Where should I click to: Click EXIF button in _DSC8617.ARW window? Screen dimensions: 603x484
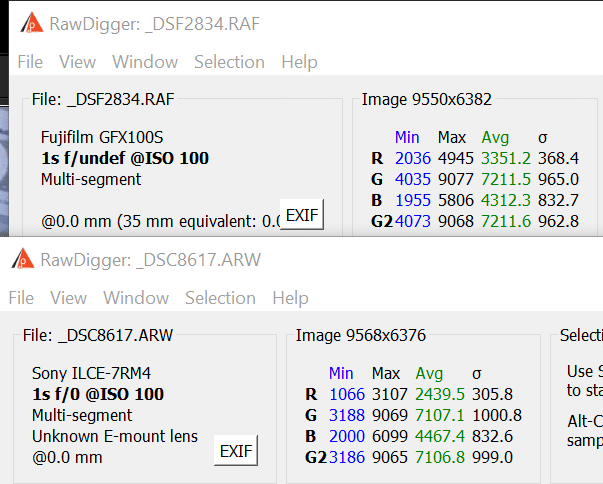[236, 451]
